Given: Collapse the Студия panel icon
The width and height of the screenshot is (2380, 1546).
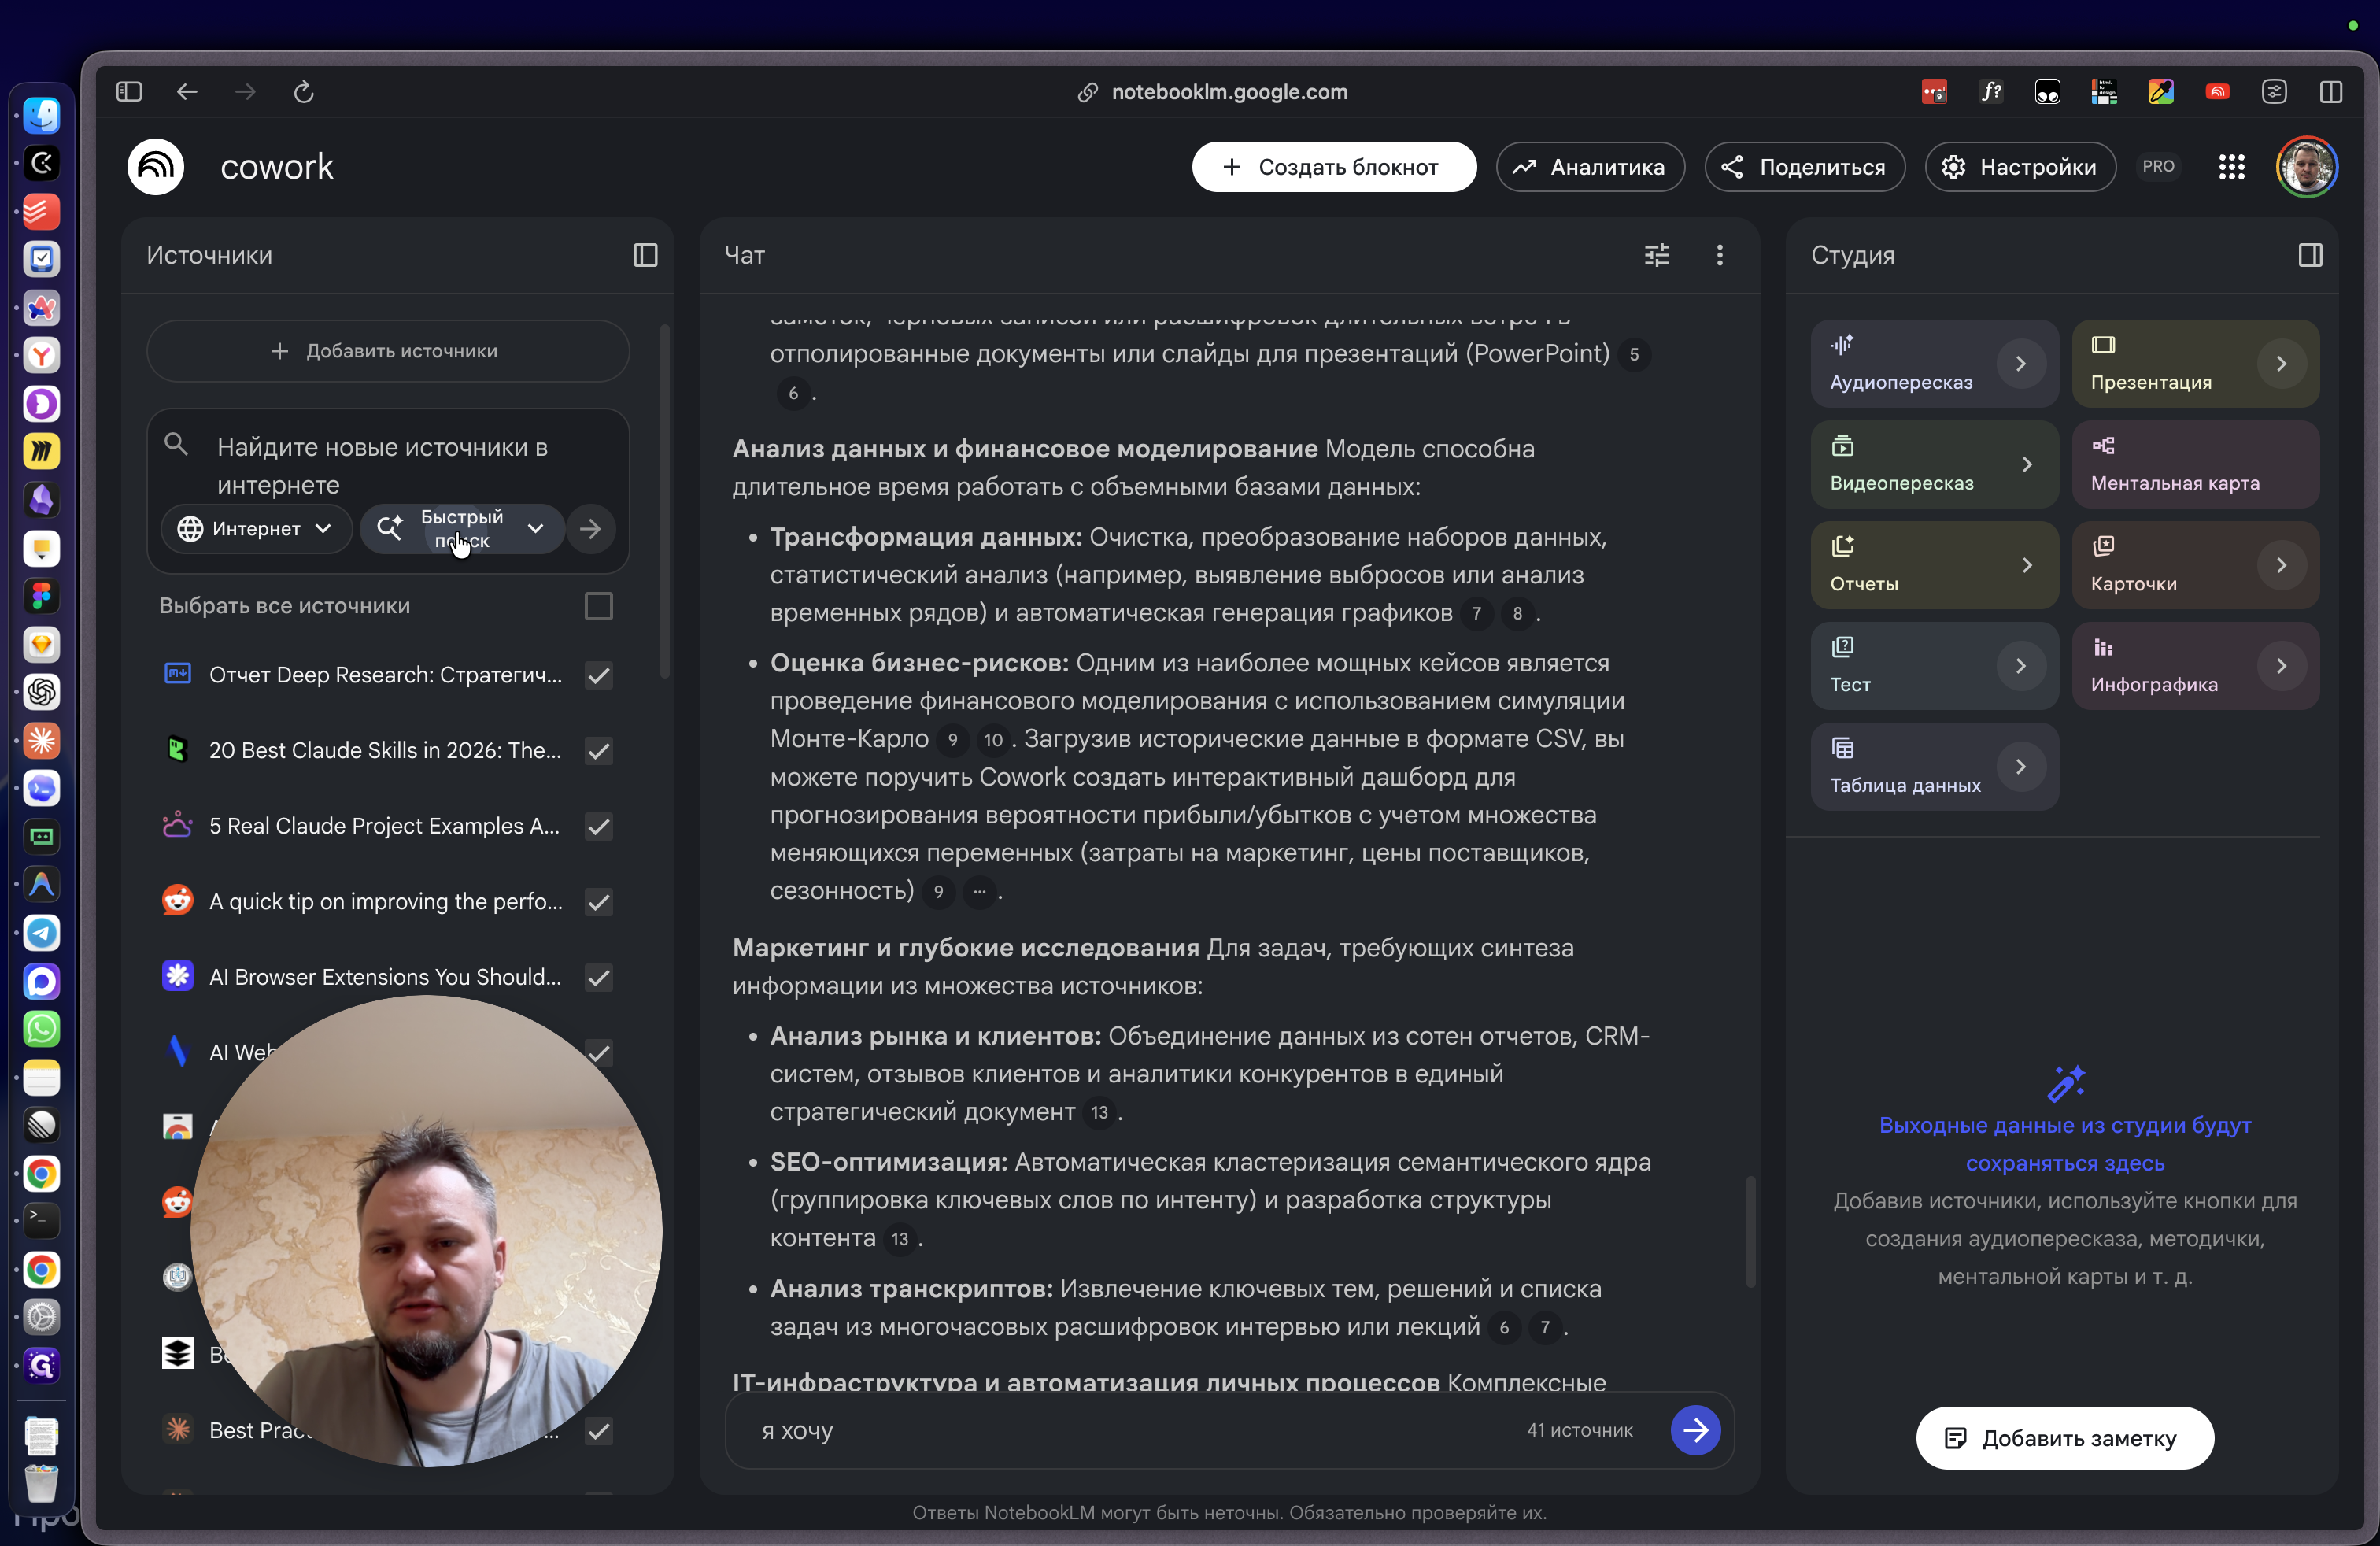Looking at the screenshot, I should click(2310, 255).
